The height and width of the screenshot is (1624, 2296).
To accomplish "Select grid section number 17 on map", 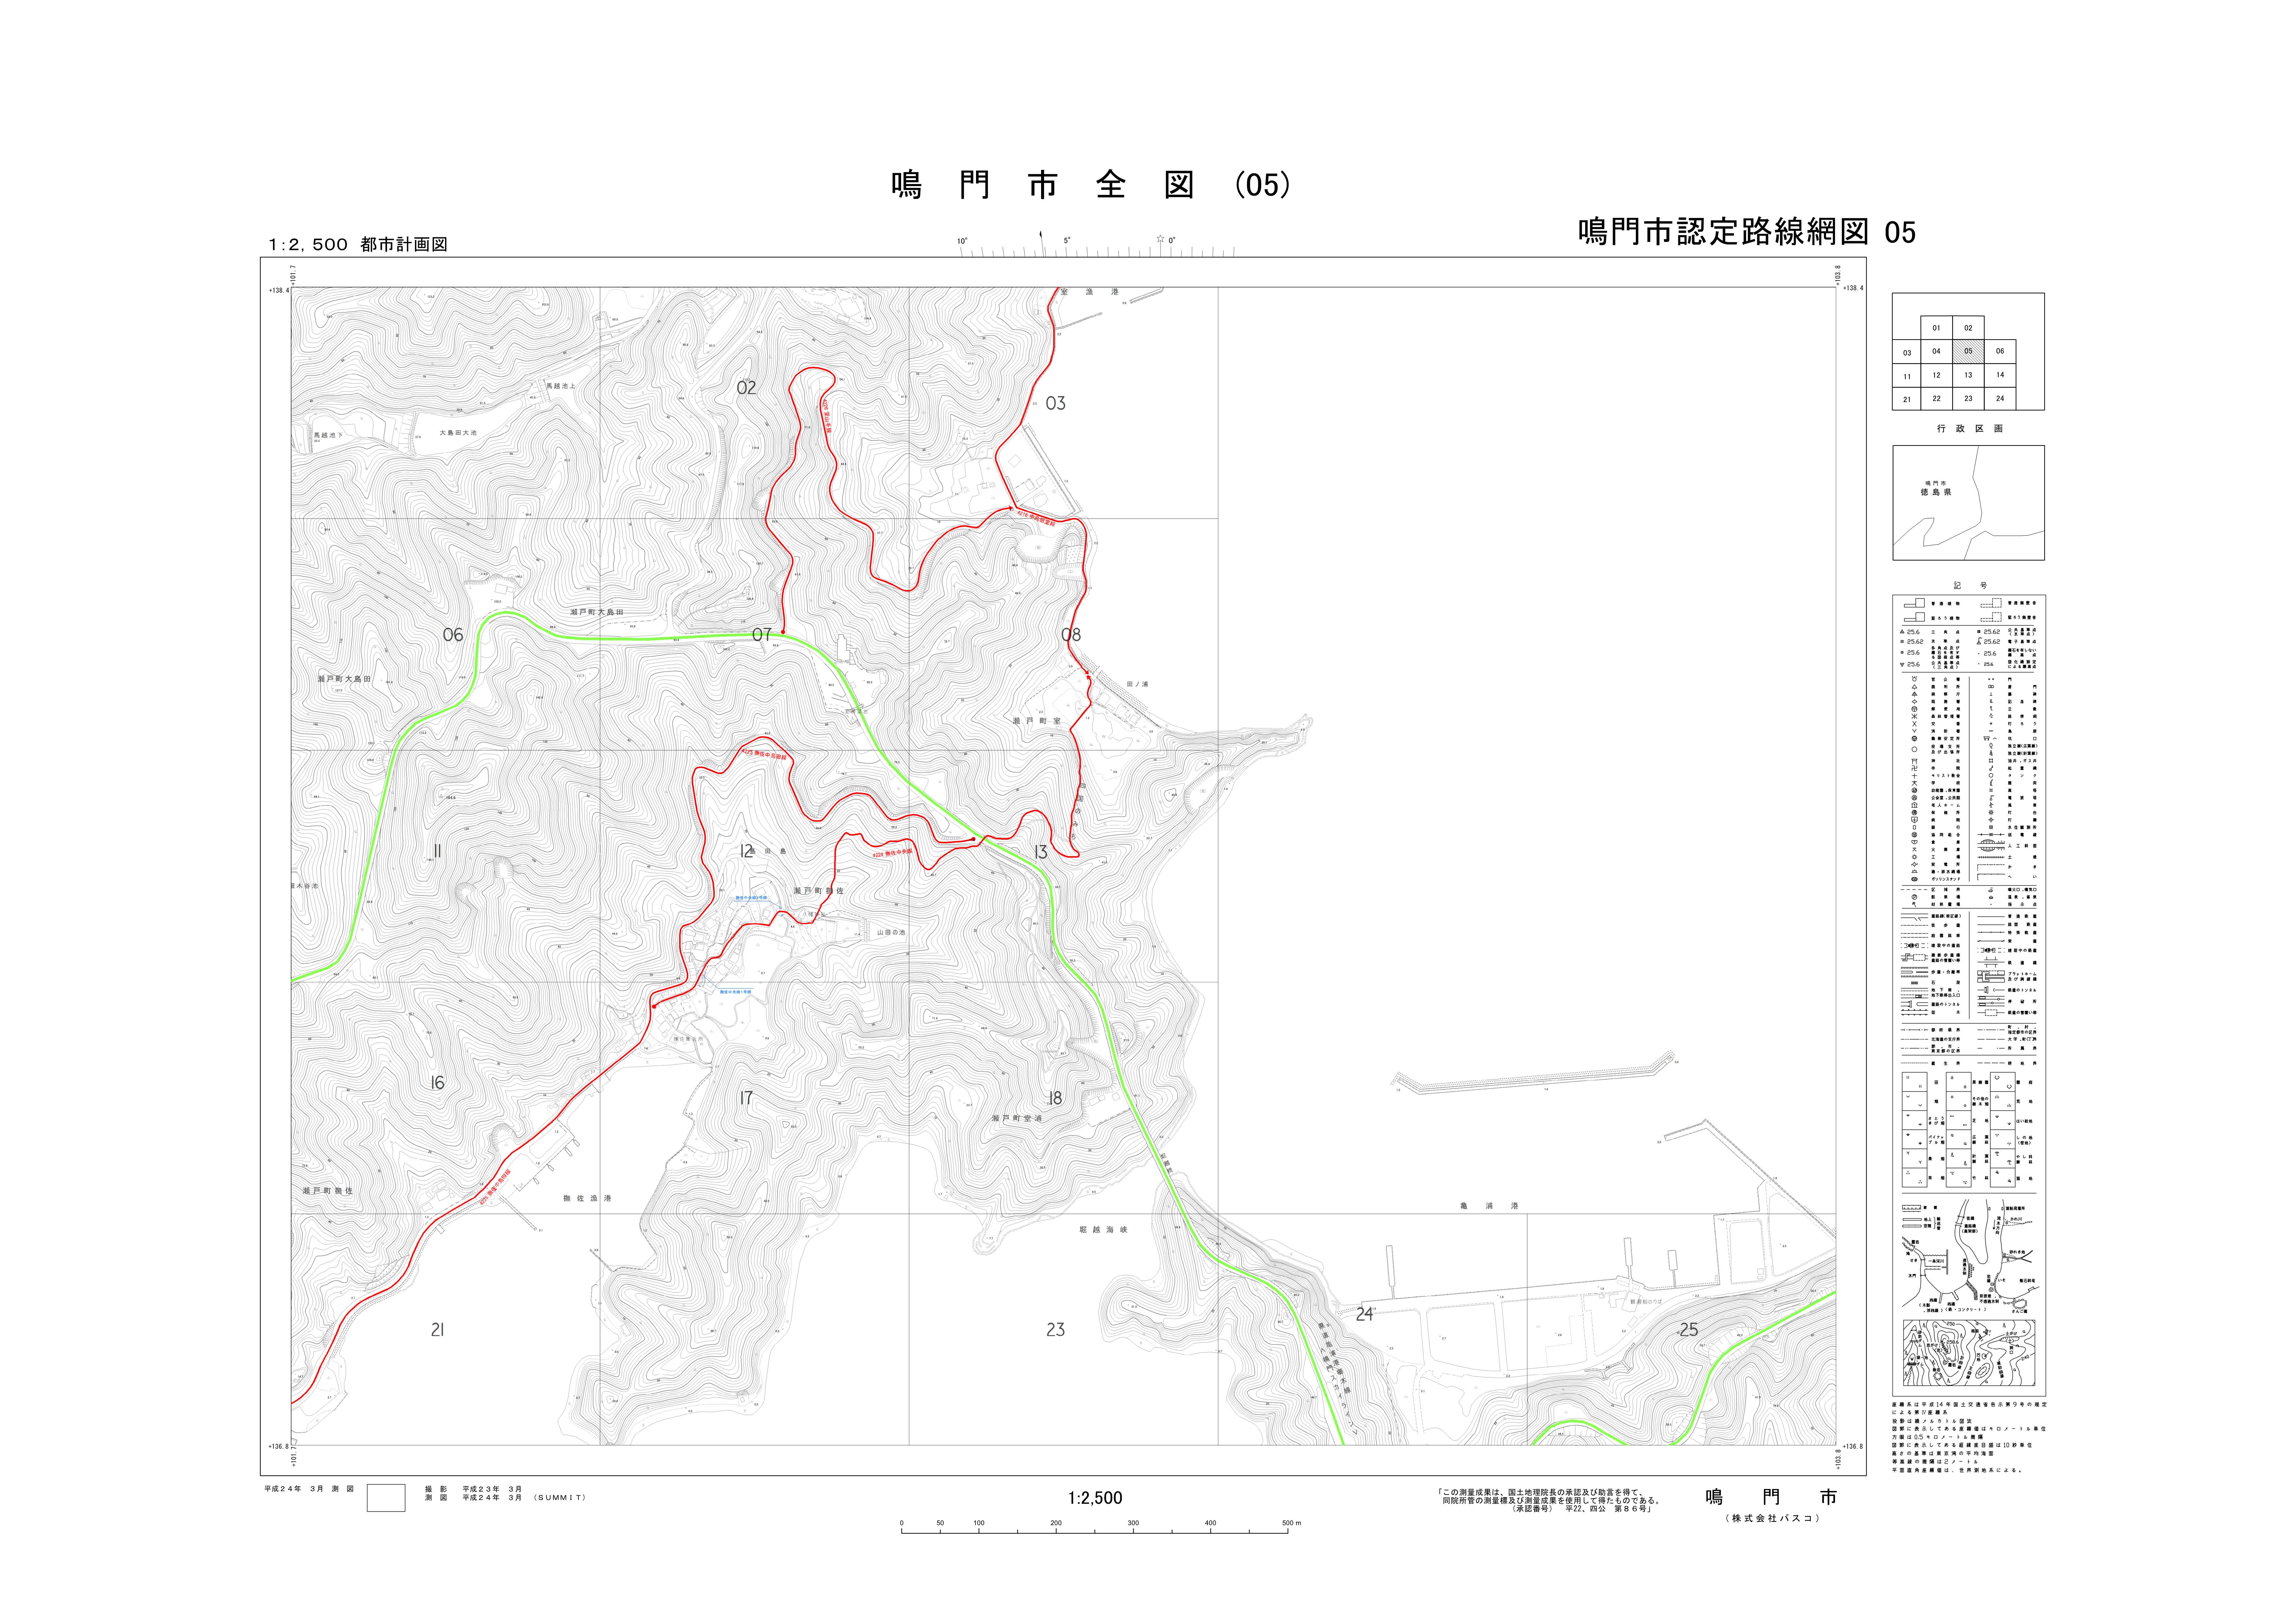I will (x=746, y=1098).
